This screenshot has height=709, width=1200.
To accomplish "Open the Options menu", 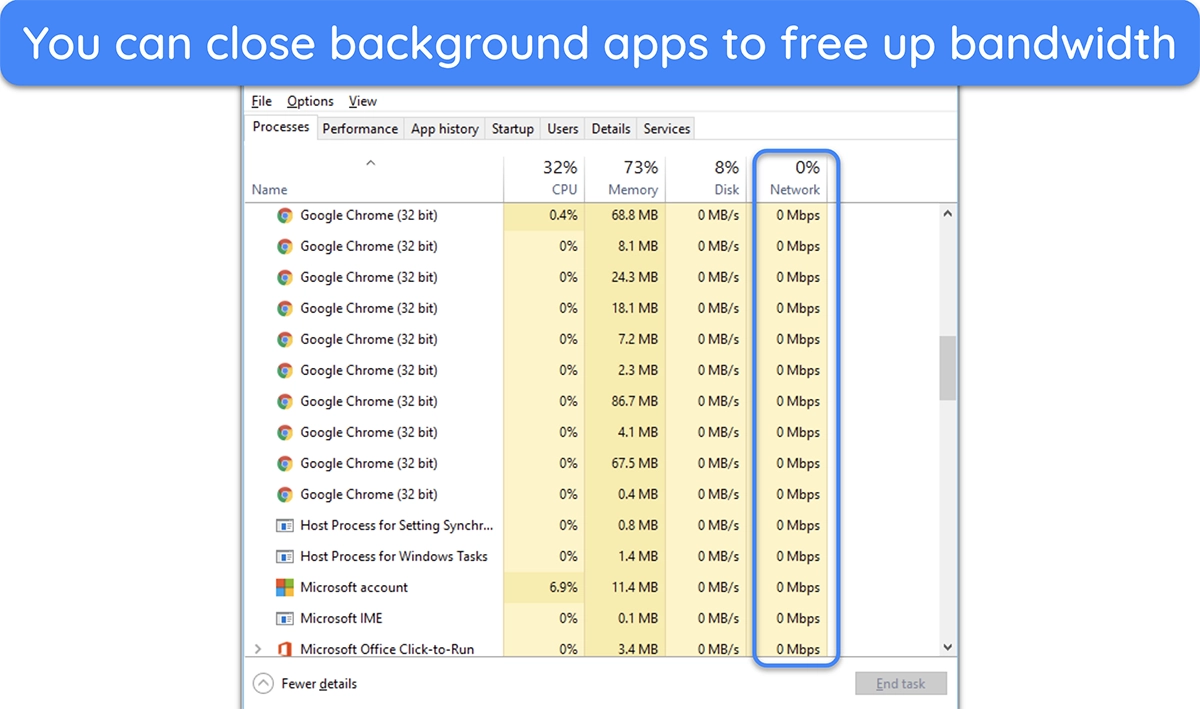I will coord(310,101).
